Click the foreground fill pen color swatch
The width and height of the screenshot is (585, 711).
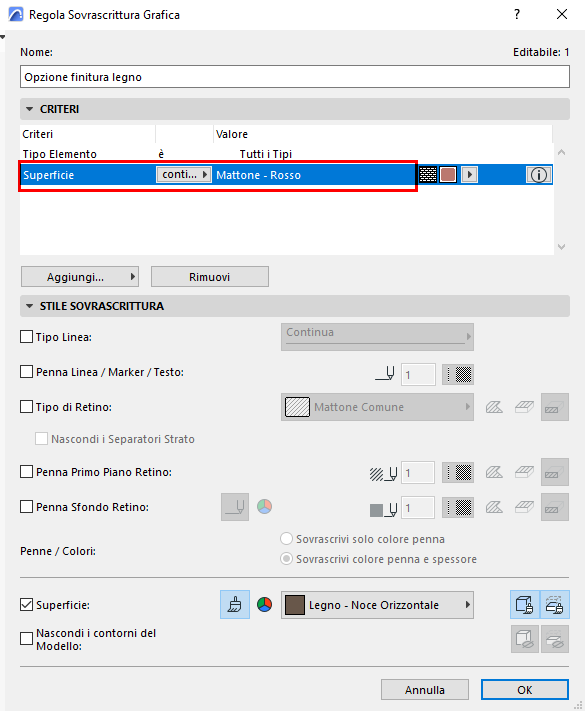458,472
